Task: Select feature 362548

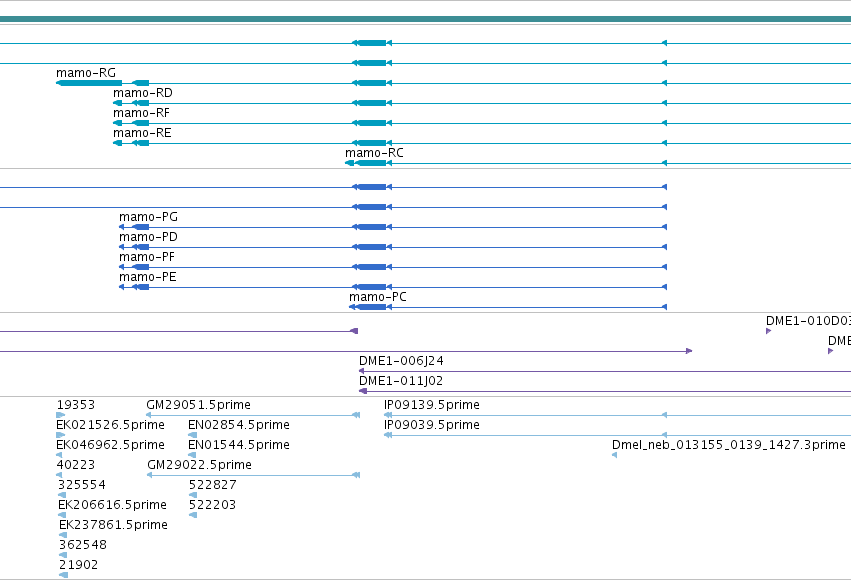Action: click(83, 545)
